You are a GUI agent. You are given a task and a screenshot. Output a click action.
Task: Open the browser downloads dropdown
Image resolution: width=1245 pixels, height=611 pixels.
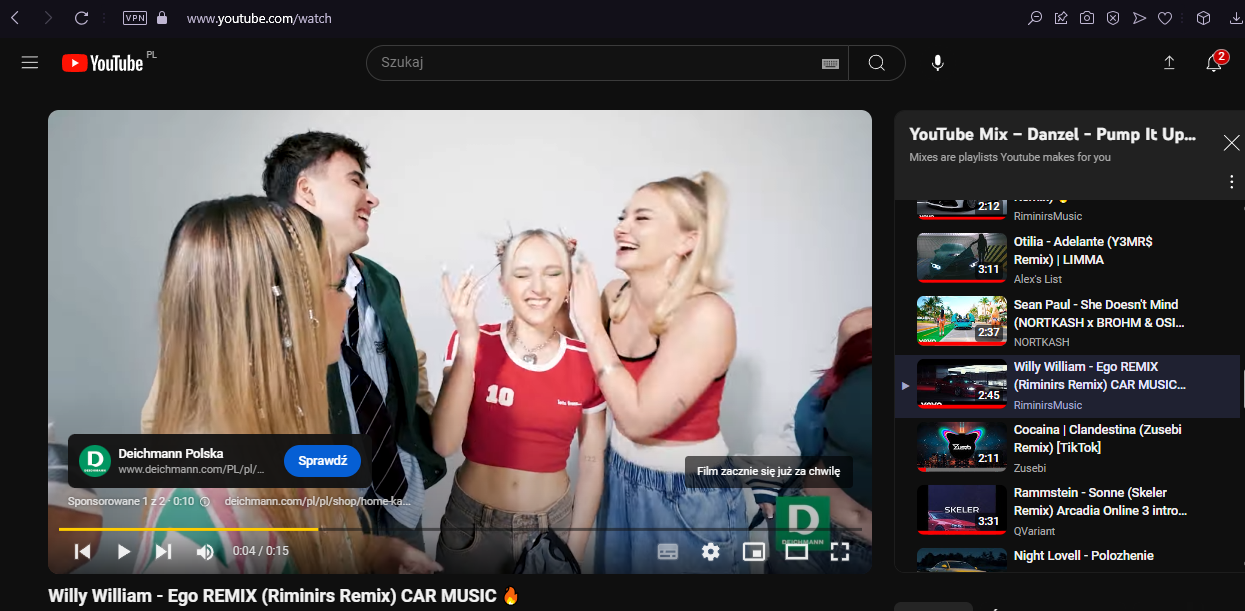pos(1235,17)
